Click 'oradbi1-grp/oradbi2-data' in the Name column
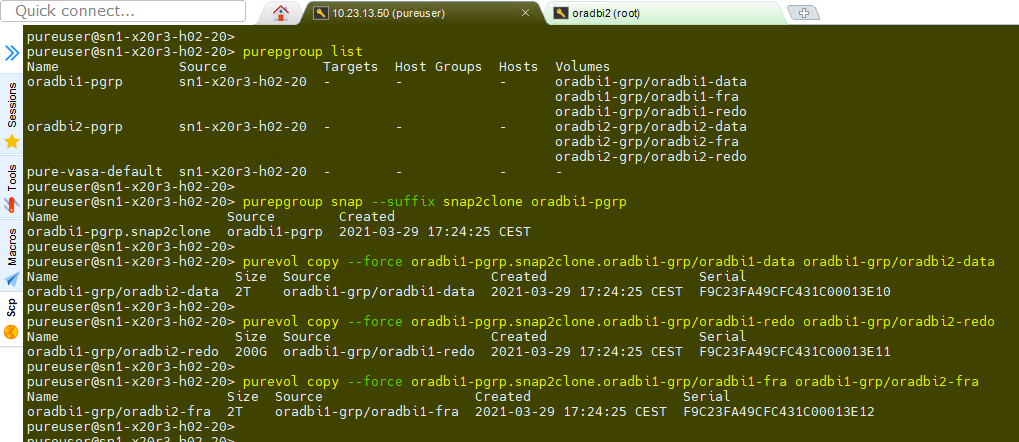The width and height of the screenshot is (1019, 442). click(123, 292)
